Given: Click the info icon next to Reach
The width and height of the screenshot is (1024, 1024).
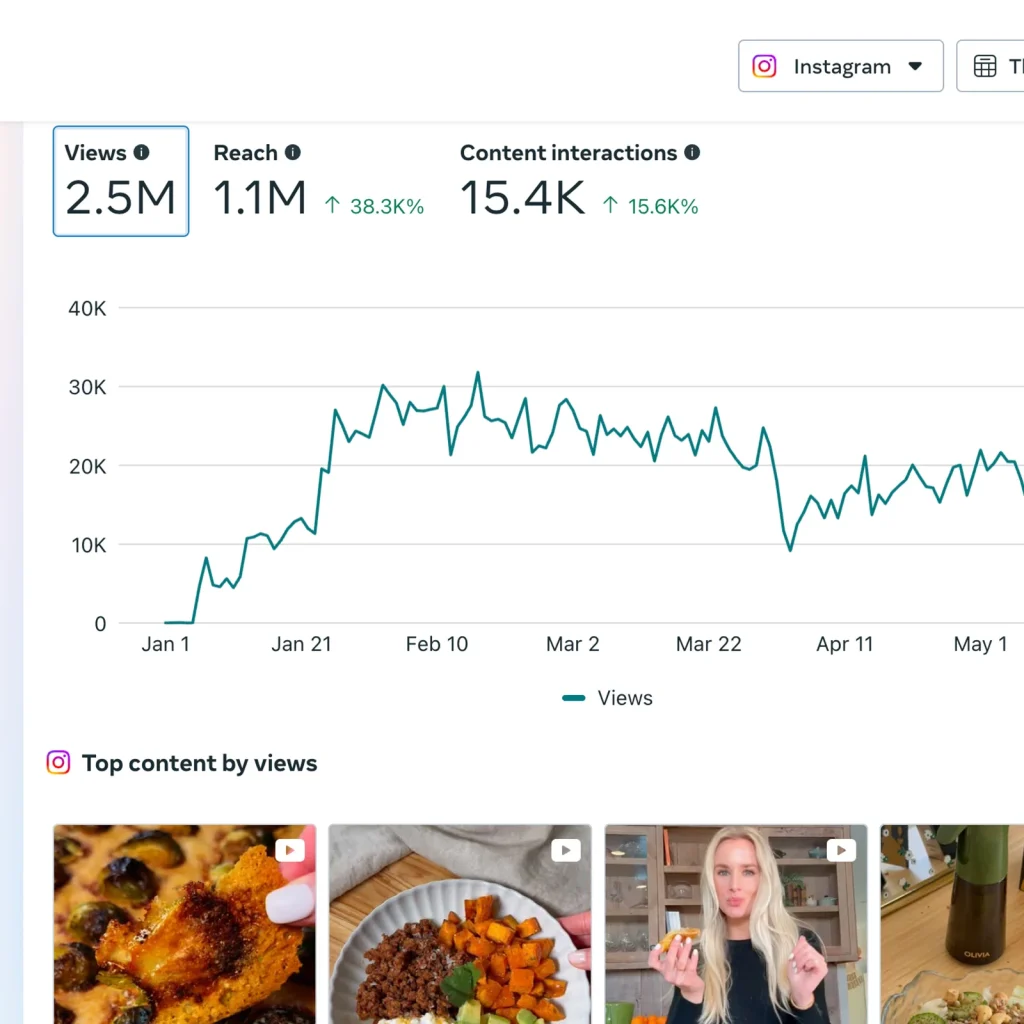Looking at the screenshot, I should point(293,152).
